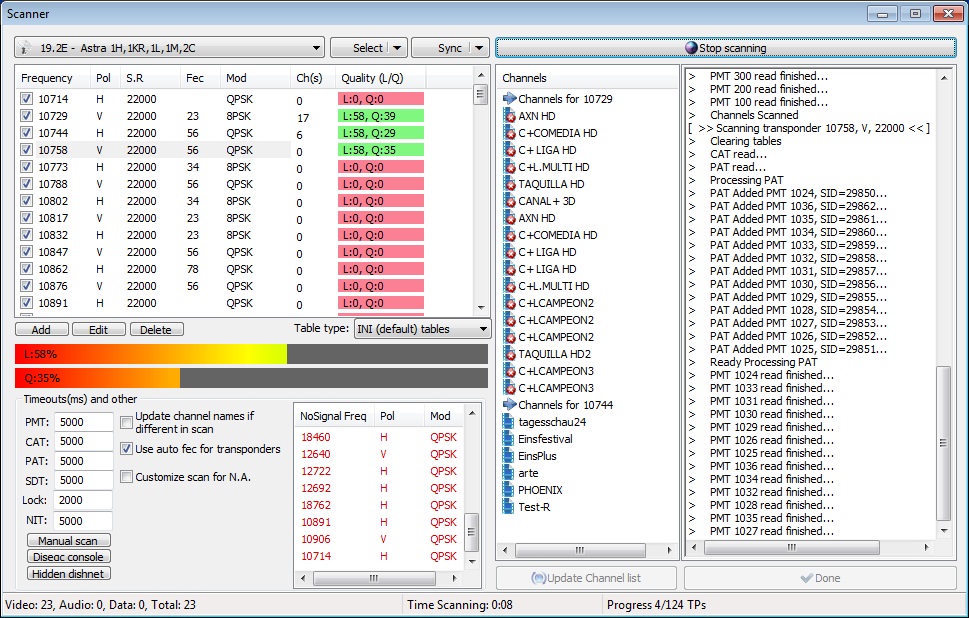Click the globe icon on Stop scanning
This screenshot has height=618, width=969.
coord(691,48)
